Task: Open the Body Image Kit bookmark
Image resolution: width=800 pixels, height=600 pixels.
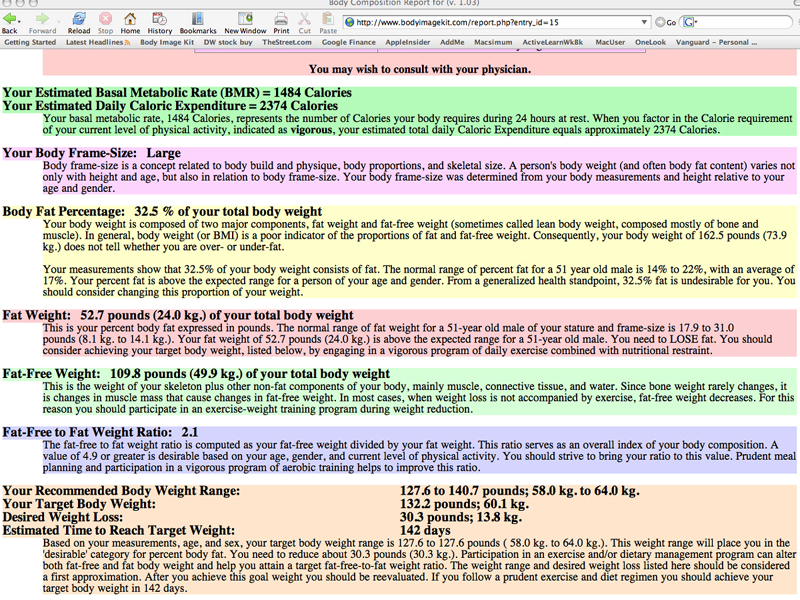Action: click(167, 43)
